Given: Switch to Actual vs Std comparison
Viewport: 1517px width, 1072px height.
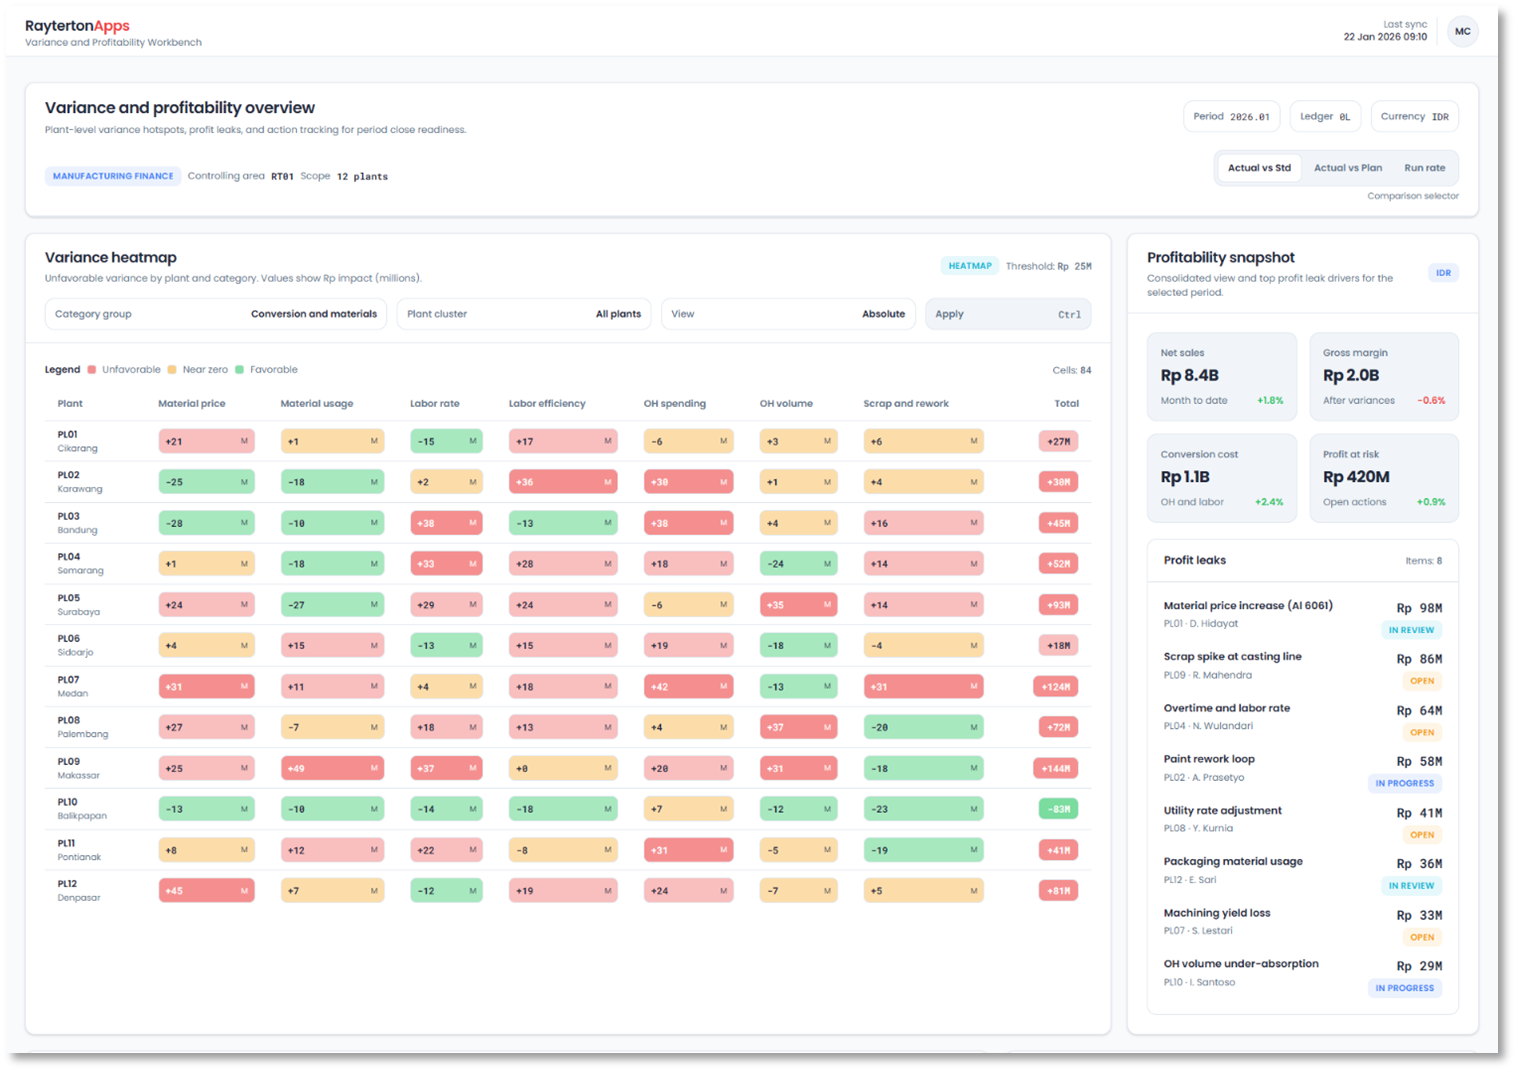Looking at the screenshot, I should (x=1259, y=168).
